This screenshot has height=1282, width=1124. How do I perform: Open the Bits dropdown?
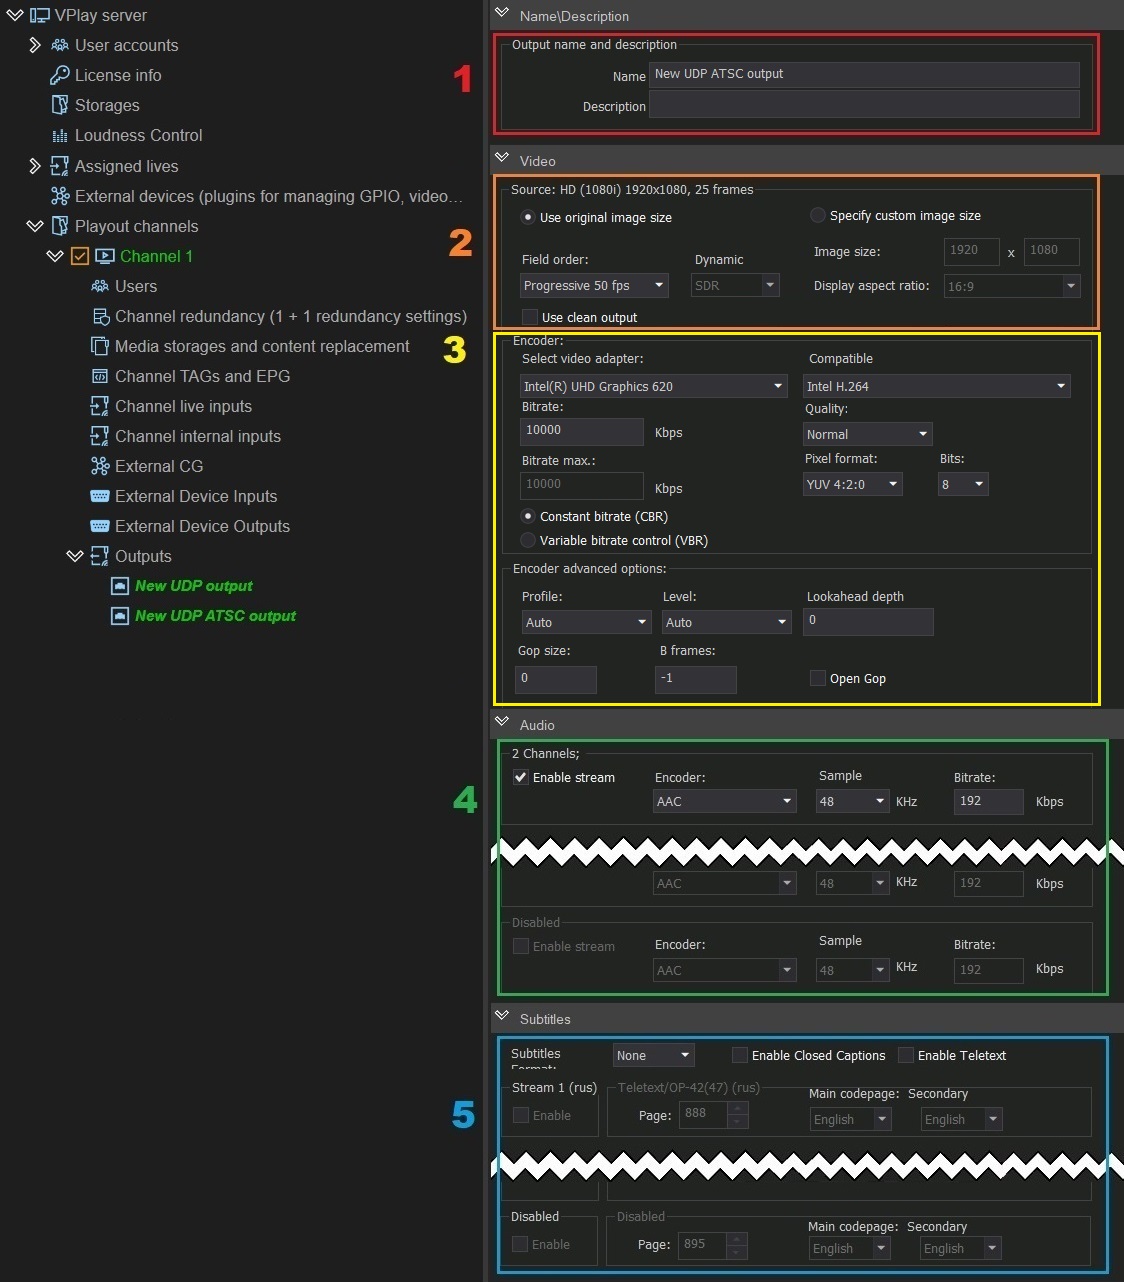click(x=964, y=484)
